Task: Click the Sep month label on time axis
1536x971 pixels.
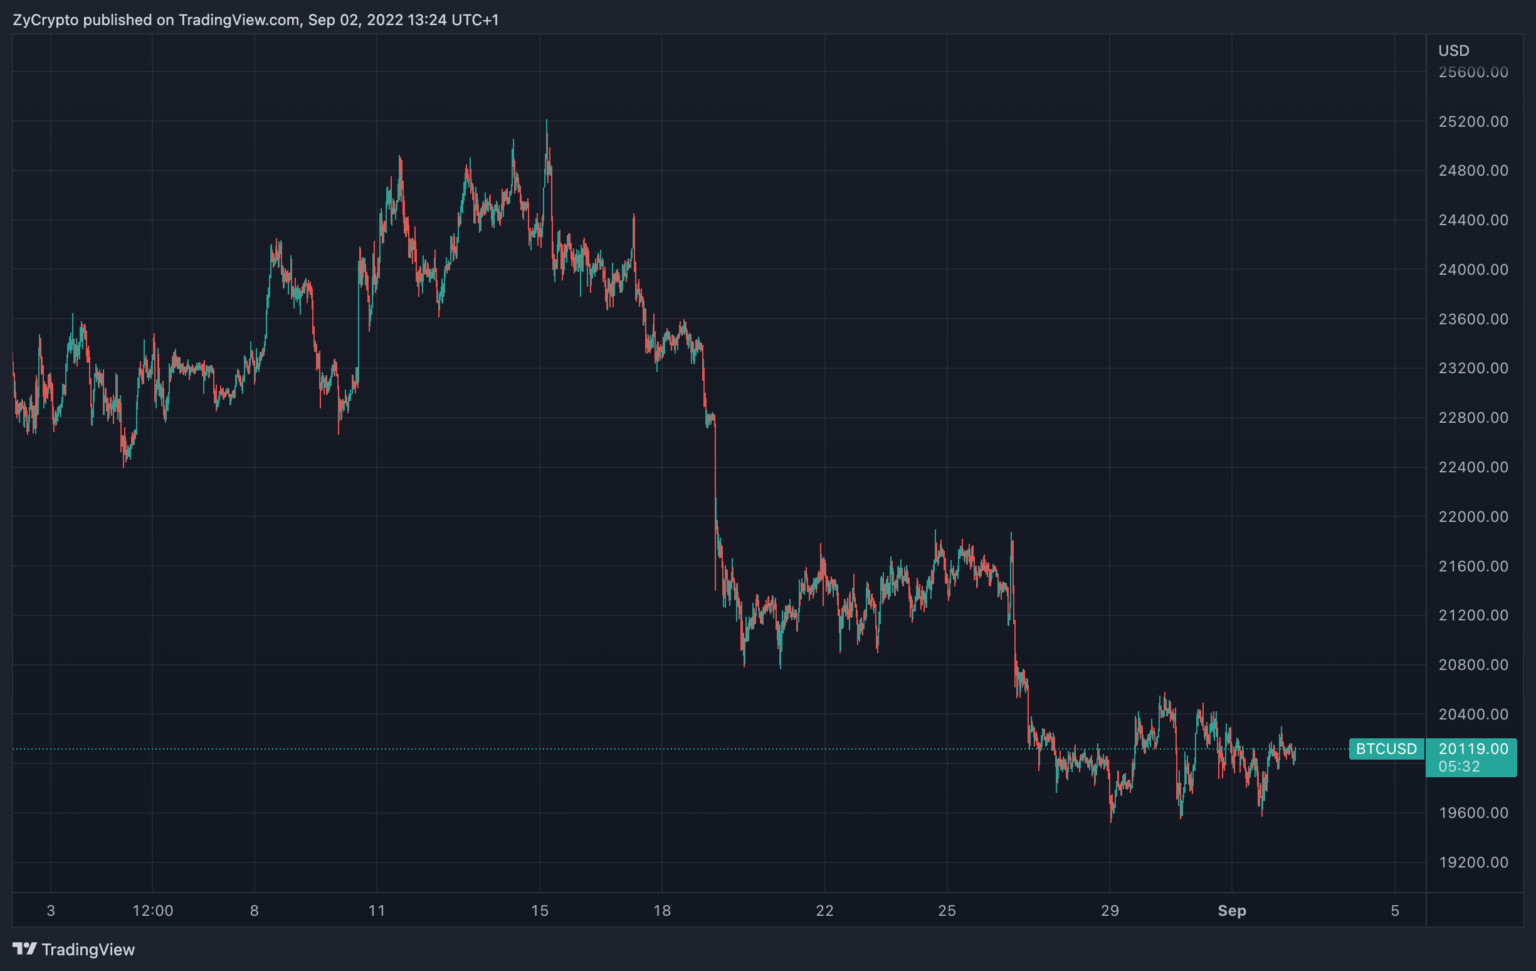Action: point(1232,911)
